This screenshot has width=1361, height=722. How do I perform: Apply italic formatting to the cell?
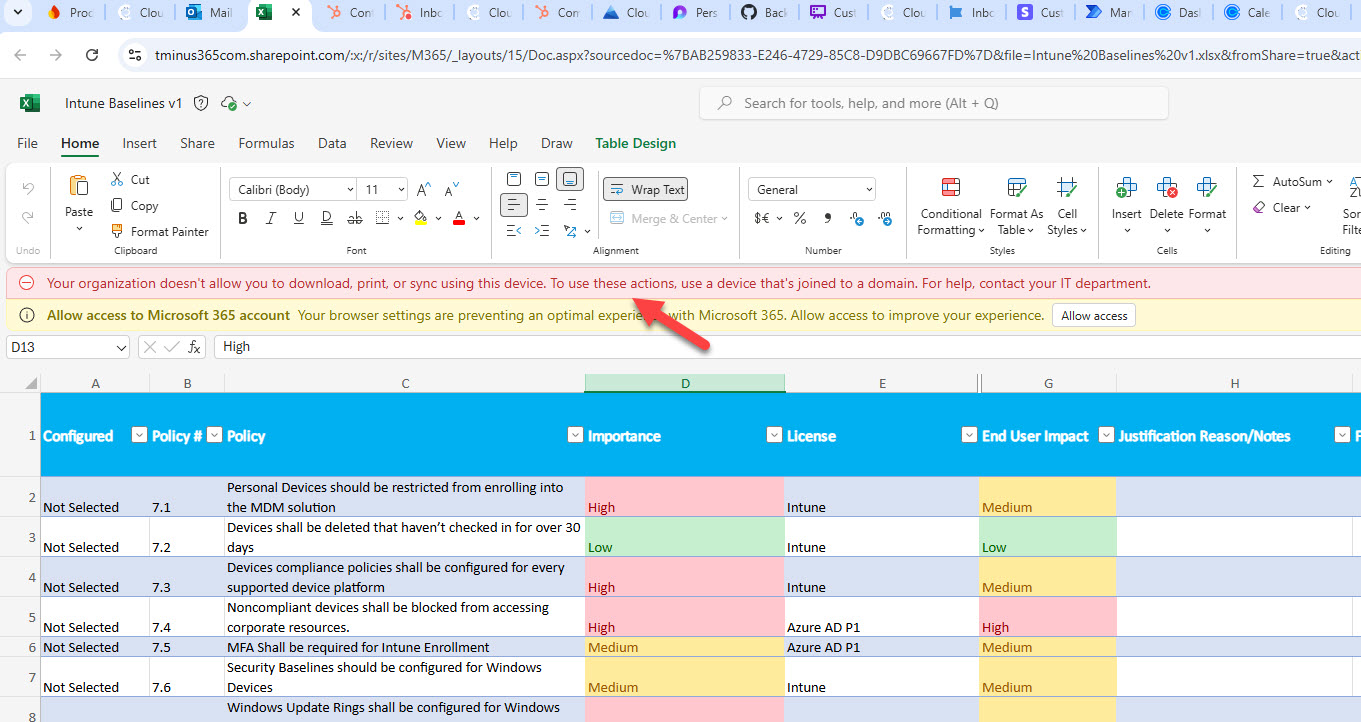point(271,218)
